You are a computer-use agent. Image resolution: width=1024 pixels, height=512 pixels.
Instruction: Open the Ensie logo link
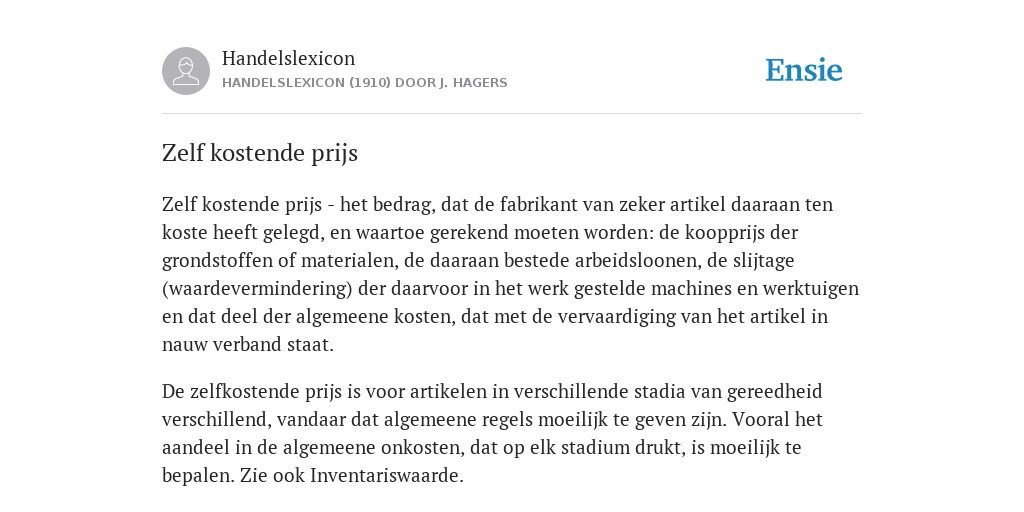tap(804, 70)
